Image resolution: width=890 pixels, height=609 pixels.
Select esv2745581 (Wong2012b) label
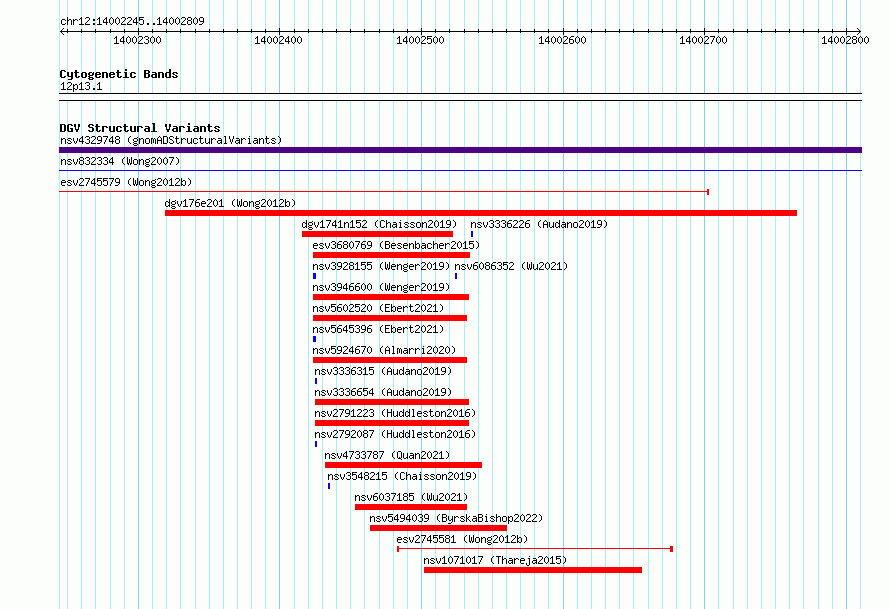462,539
